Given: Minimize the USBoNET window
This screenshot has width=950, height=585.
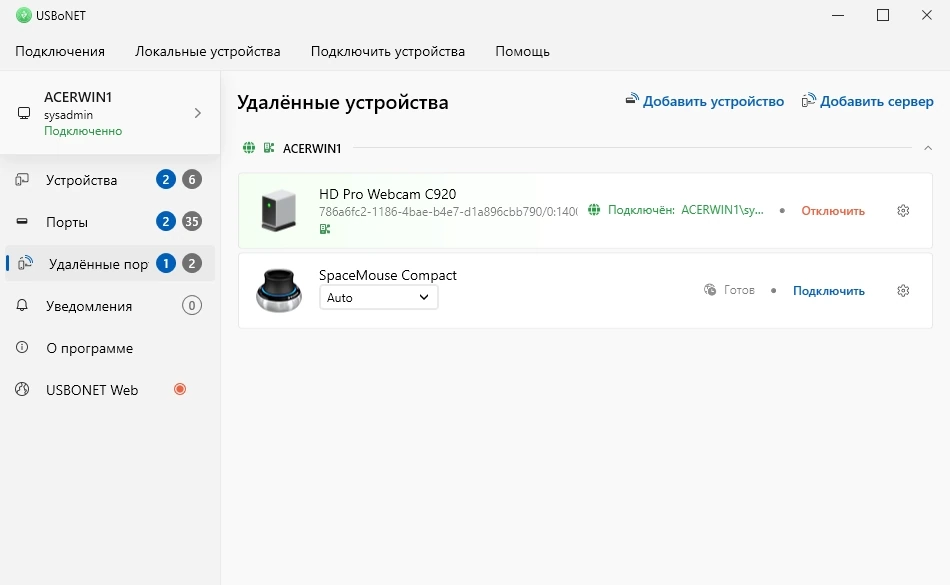Looking at the screenshot, I should pos(838,15).
